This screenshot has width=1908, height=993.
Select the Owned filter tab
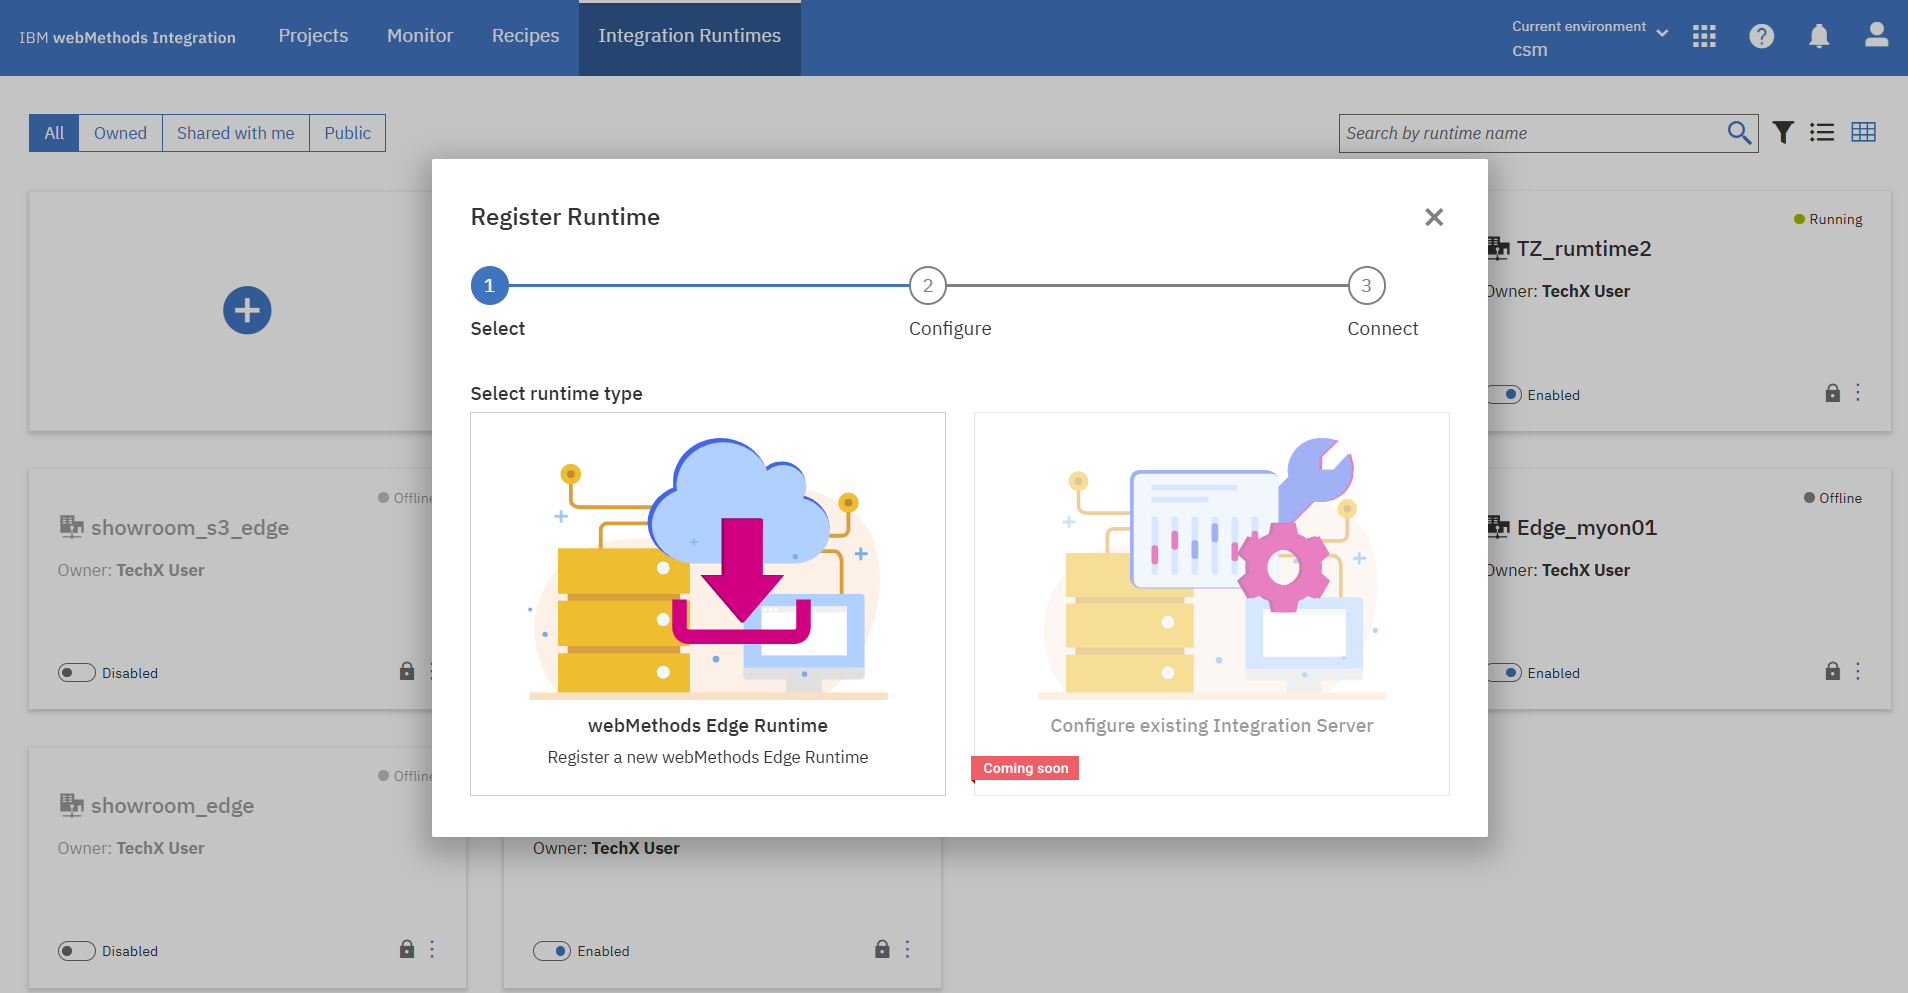point(121,133)
